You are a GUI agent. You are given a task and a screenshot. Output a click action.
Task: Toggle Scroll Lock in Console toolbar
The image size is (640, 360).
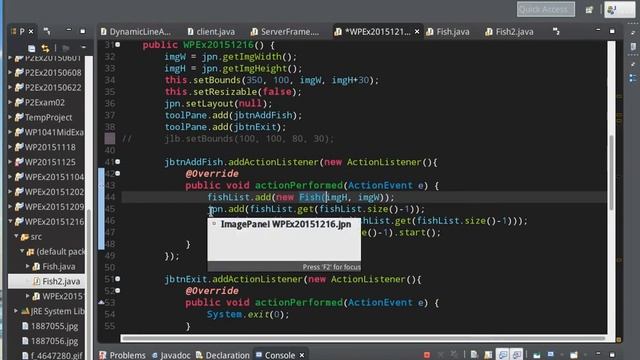pos(488,355)
